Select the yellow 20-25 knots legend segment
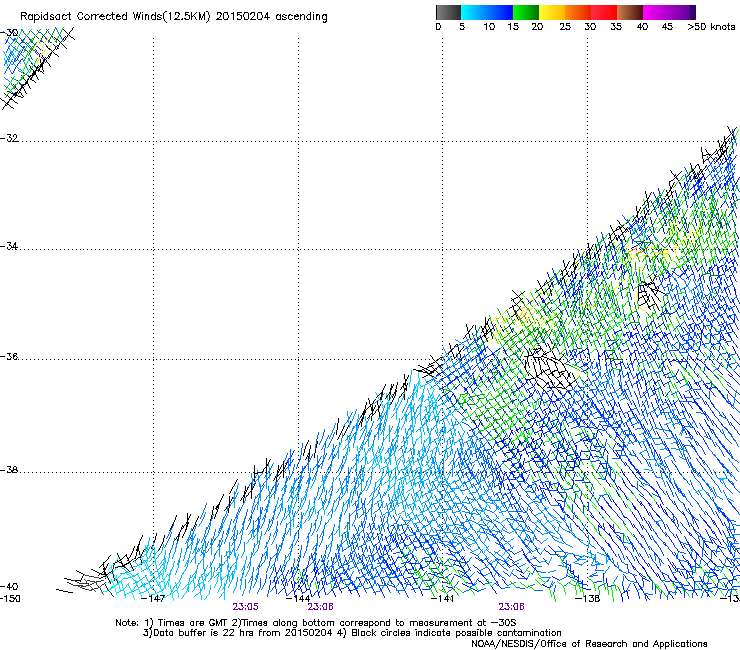 click(552, 12)
